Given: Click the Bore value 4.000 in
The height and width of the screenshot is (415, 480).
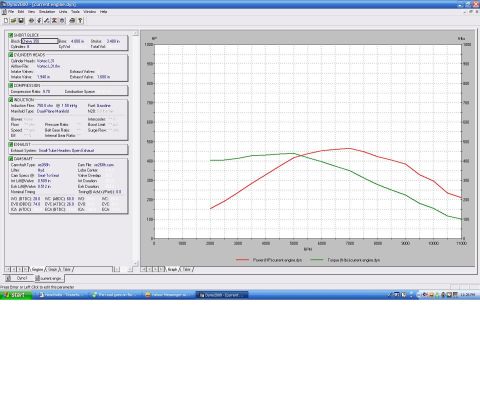Looking at the screenshot, I should [x=77, y=41].
